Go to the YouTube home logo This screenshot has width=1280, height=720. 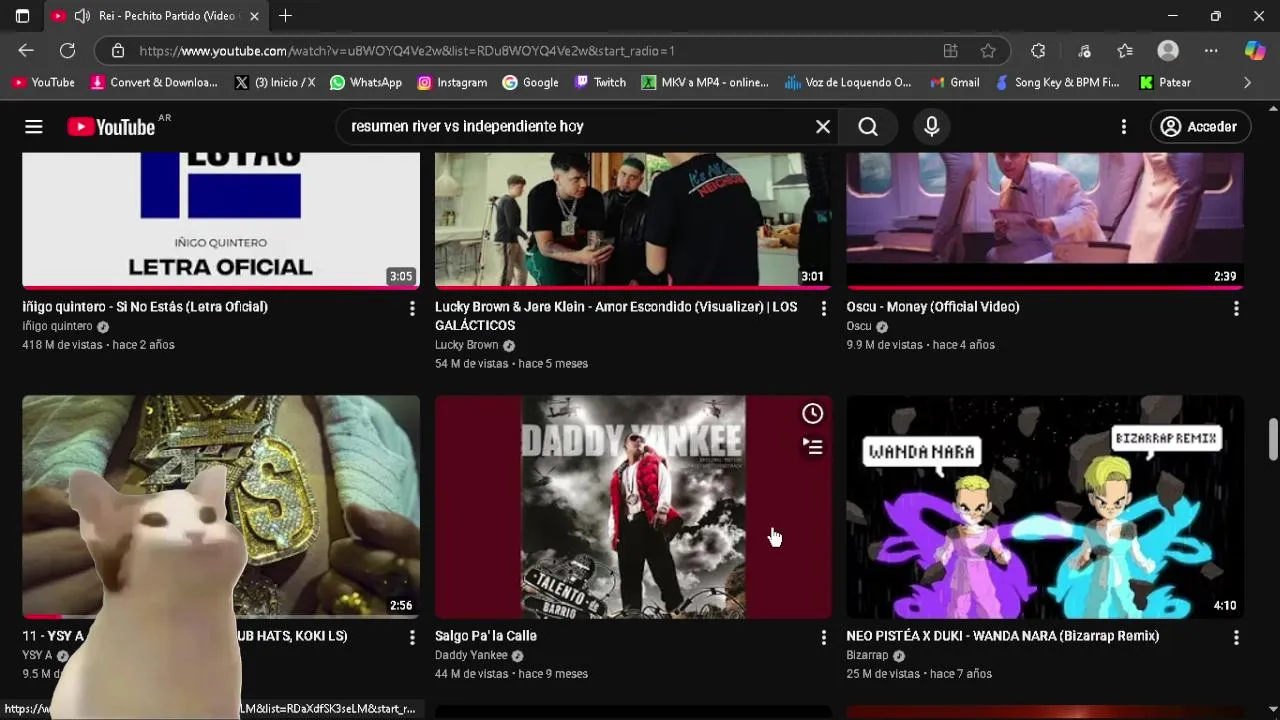110,127
